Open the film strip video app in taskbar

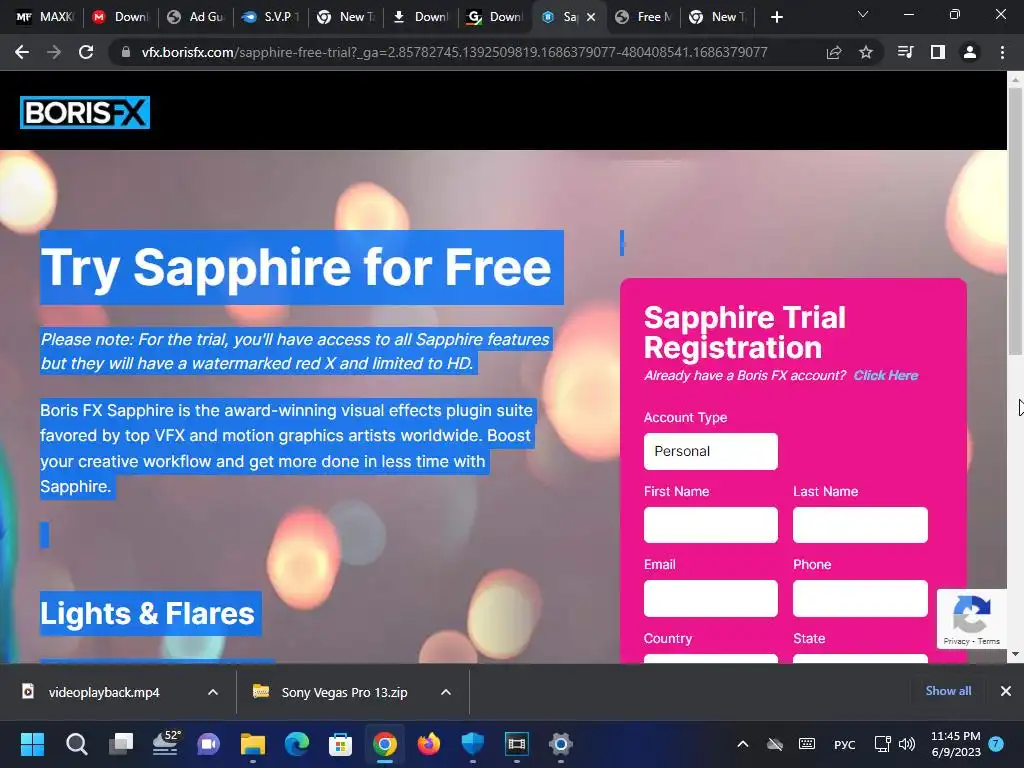[517, 744]
